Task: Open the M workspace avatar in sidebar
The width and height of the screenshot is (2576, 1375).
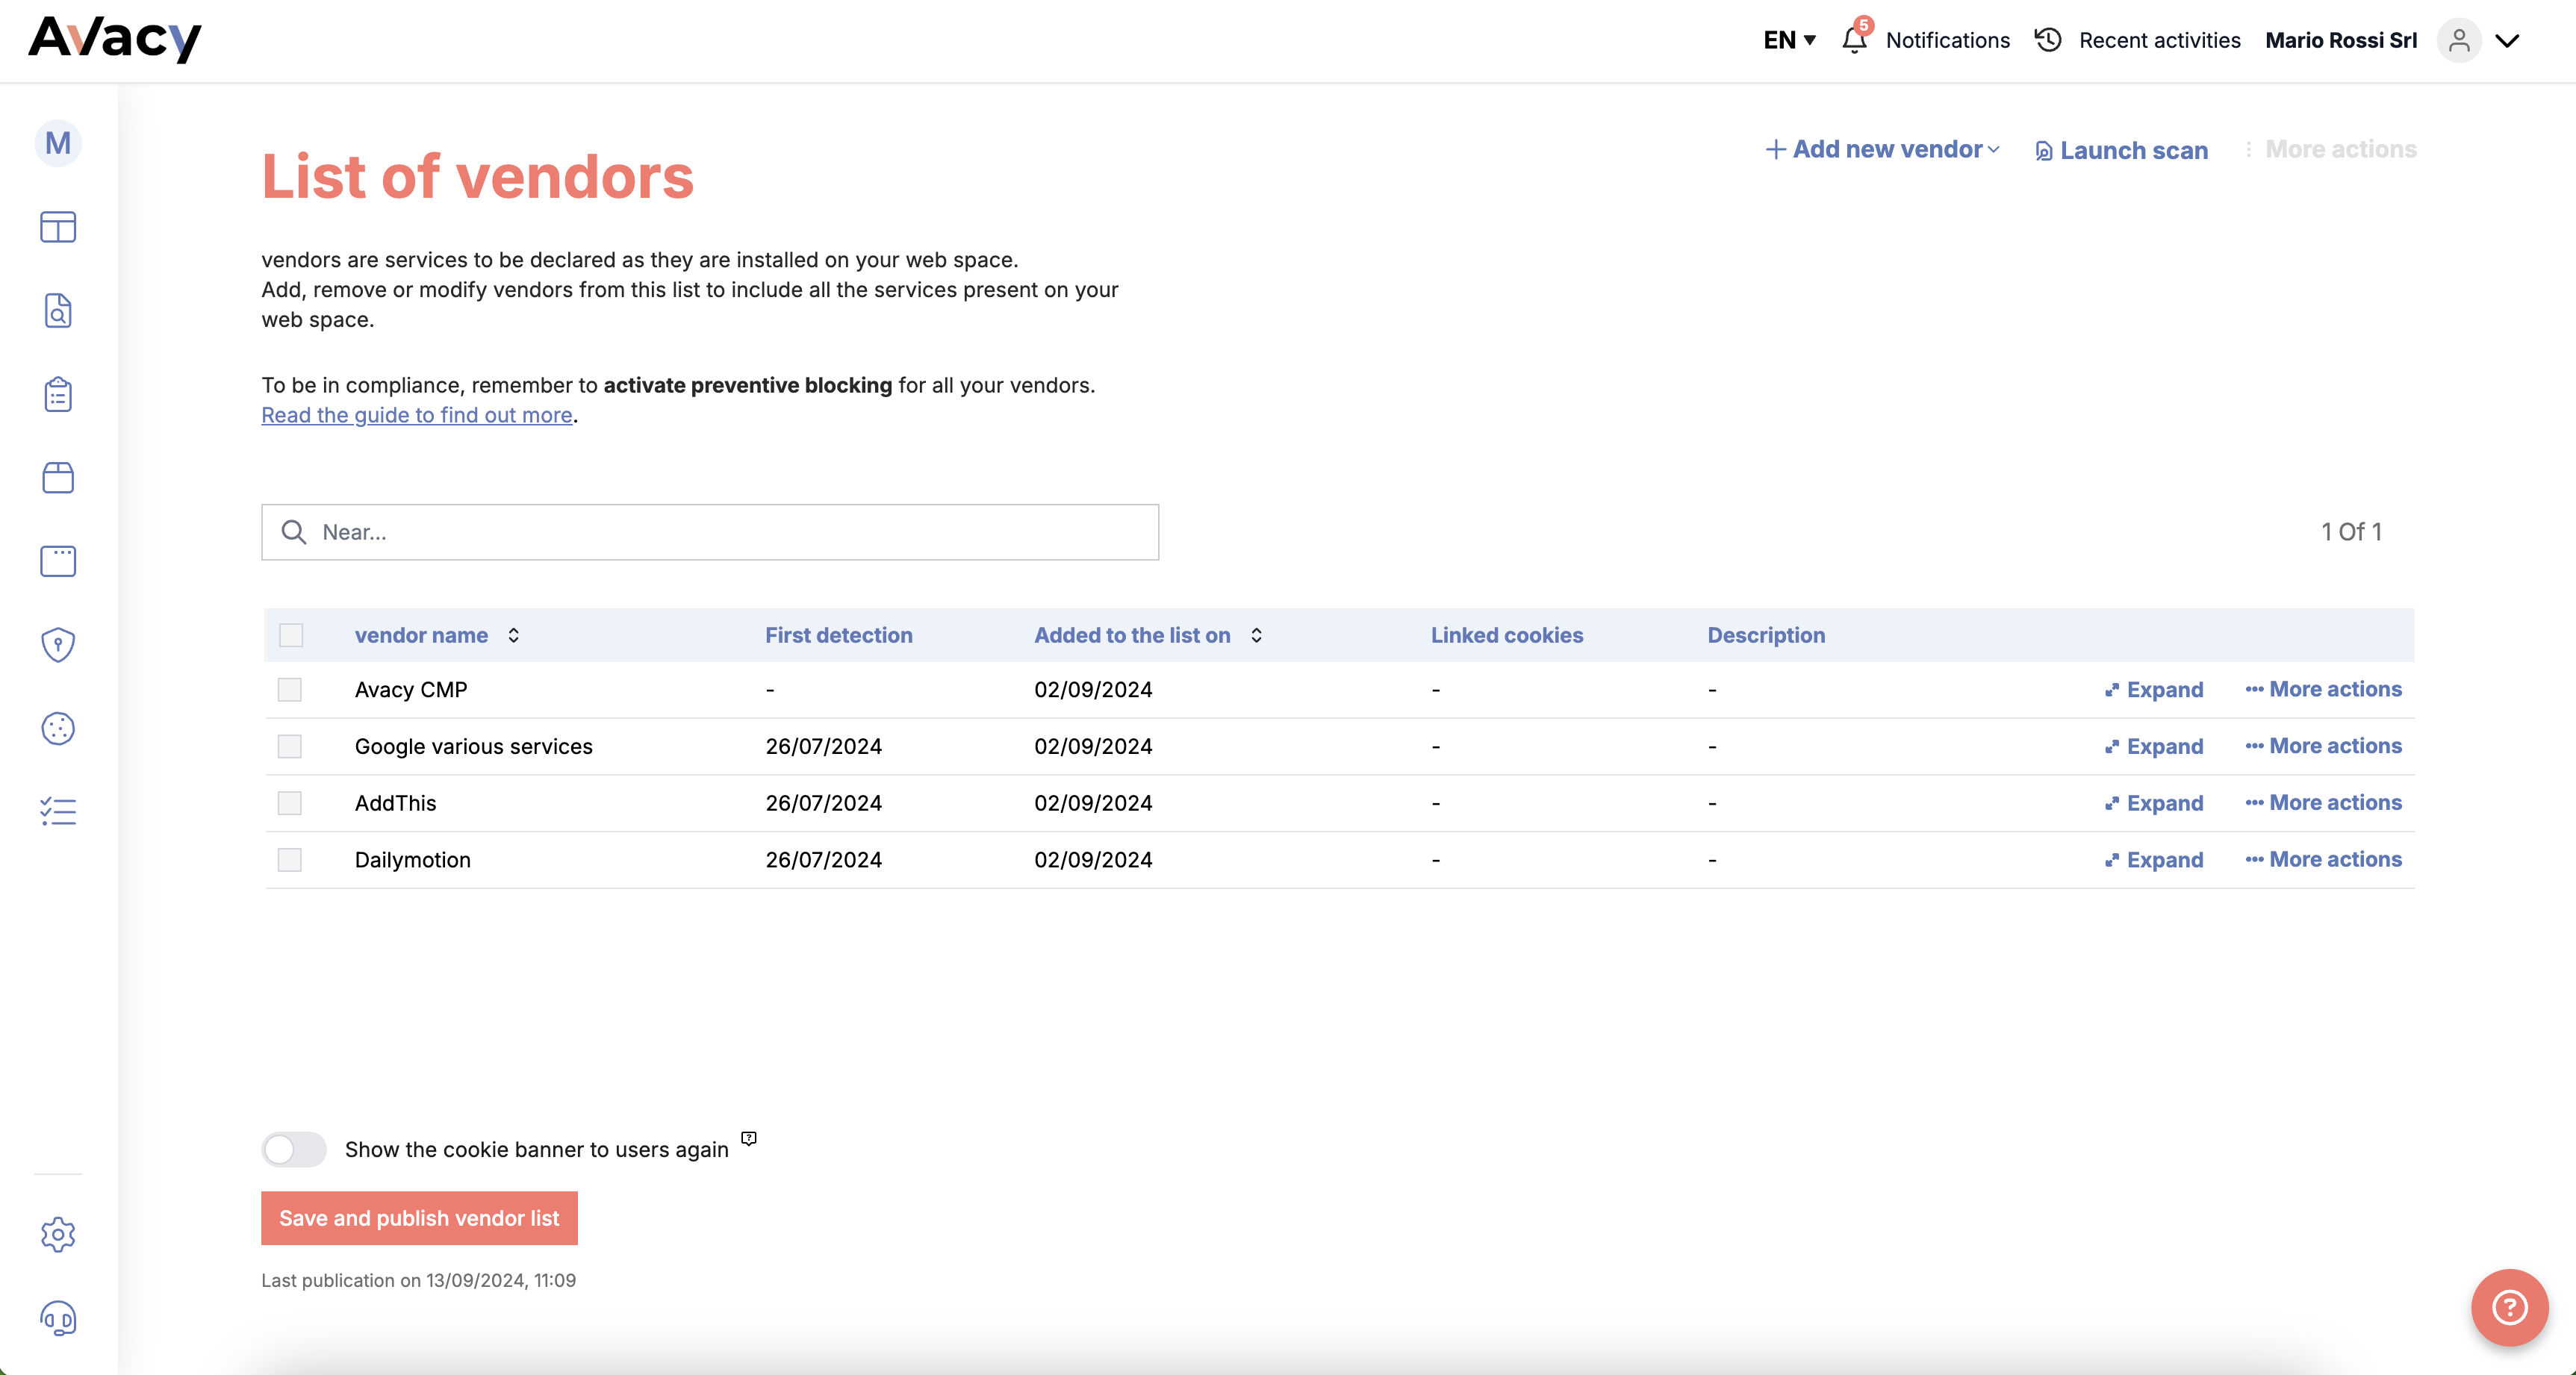Action: (58, 143)
